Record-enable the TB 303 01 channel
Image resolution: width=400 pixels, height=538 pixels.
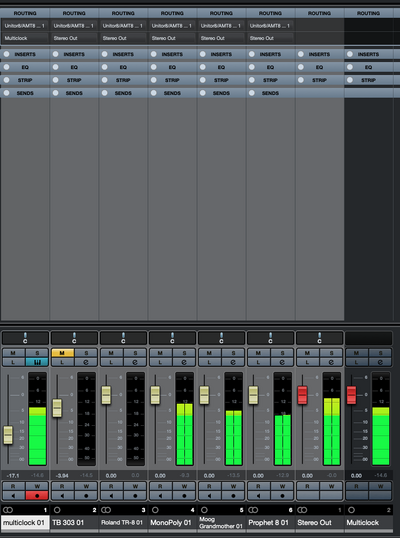click(x=86, y=495)
